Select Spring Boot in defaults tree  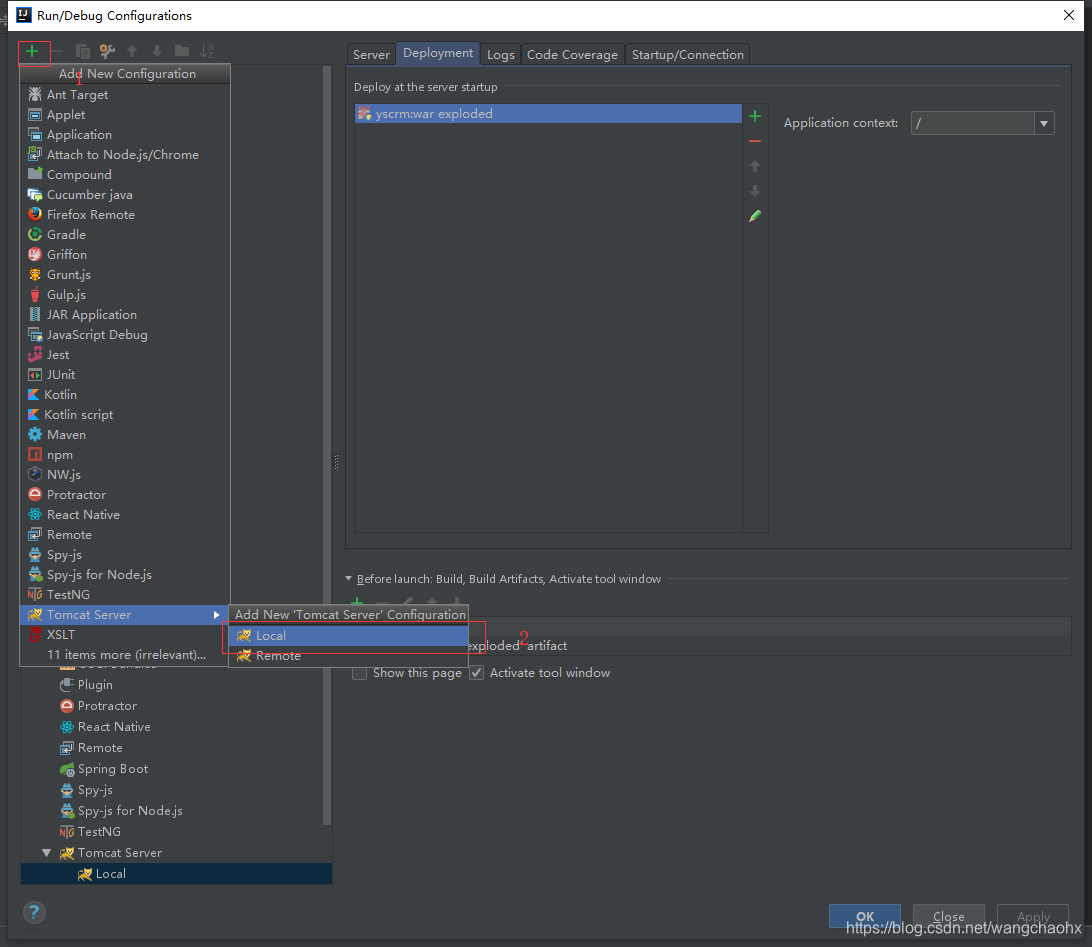coord(113,769)
